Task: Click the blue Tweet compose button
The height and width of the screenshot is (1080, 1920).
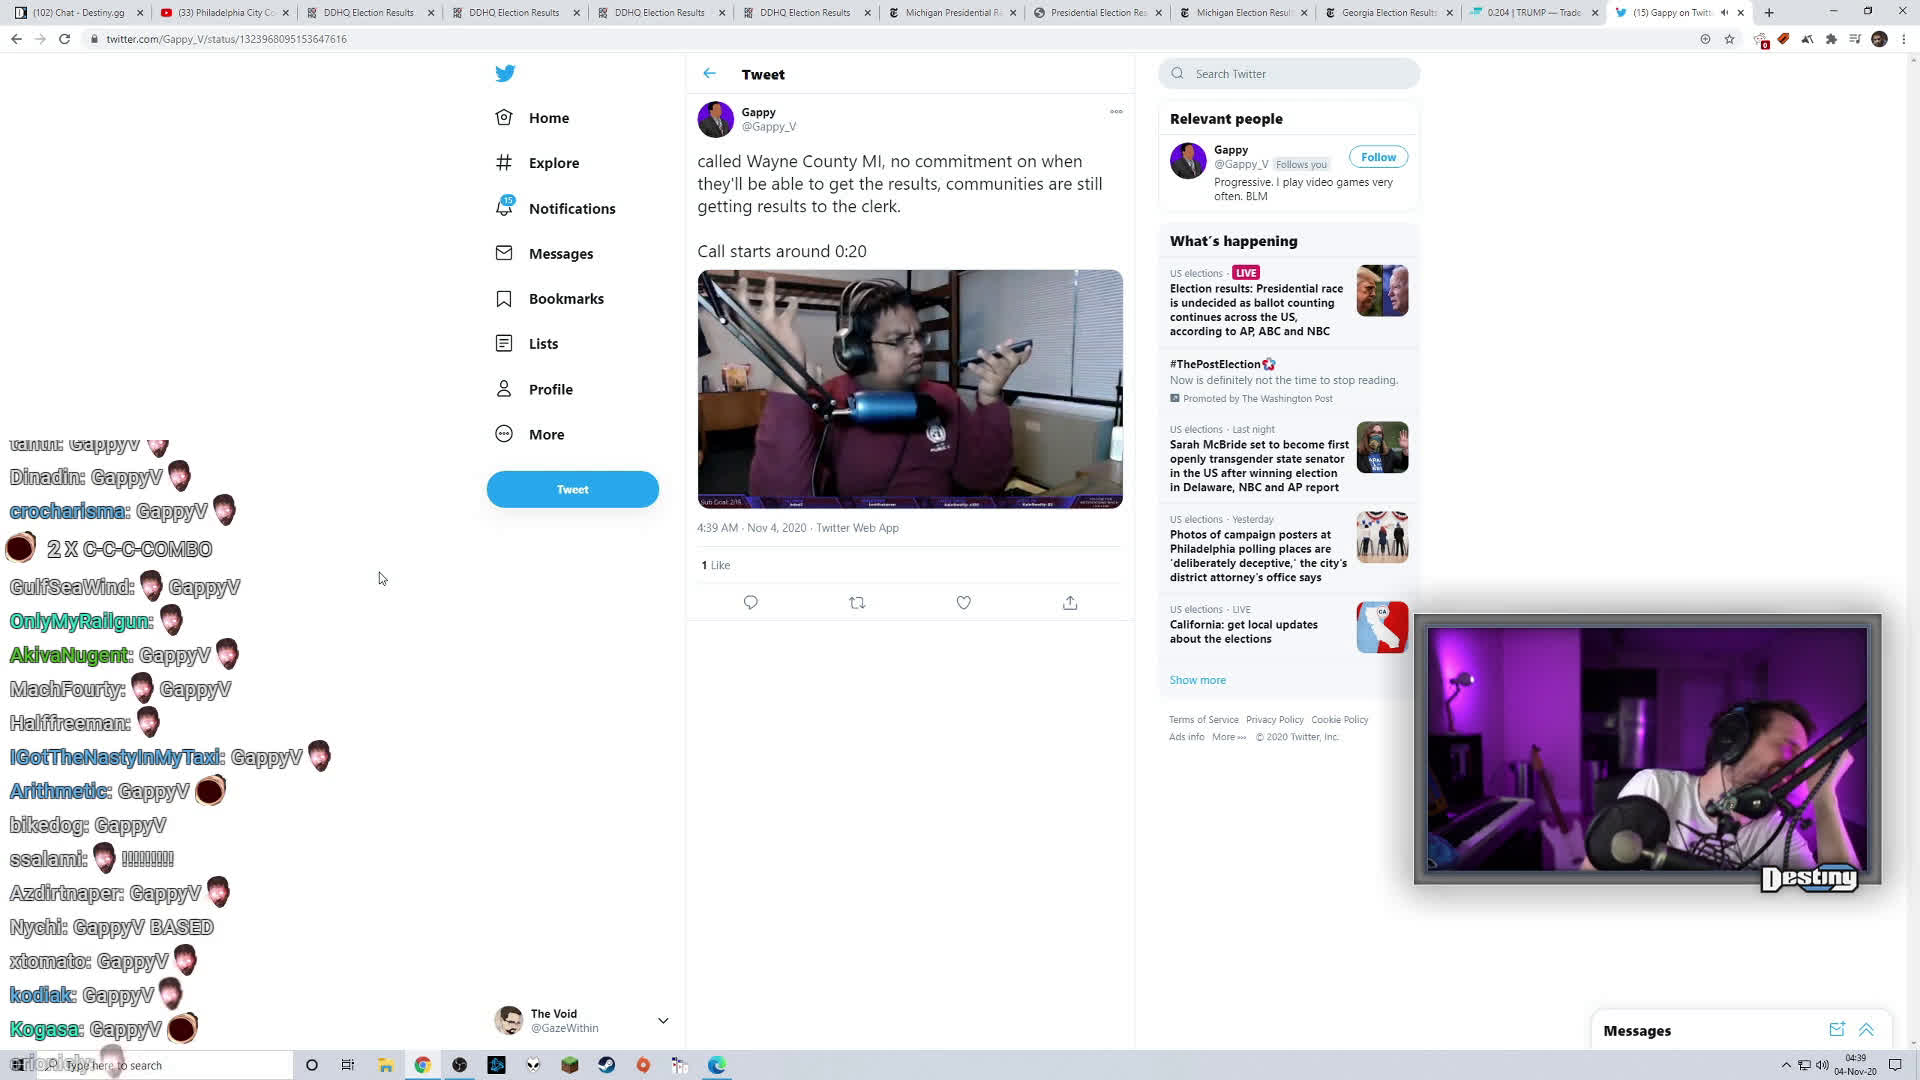Action: (x=572, y=490)
